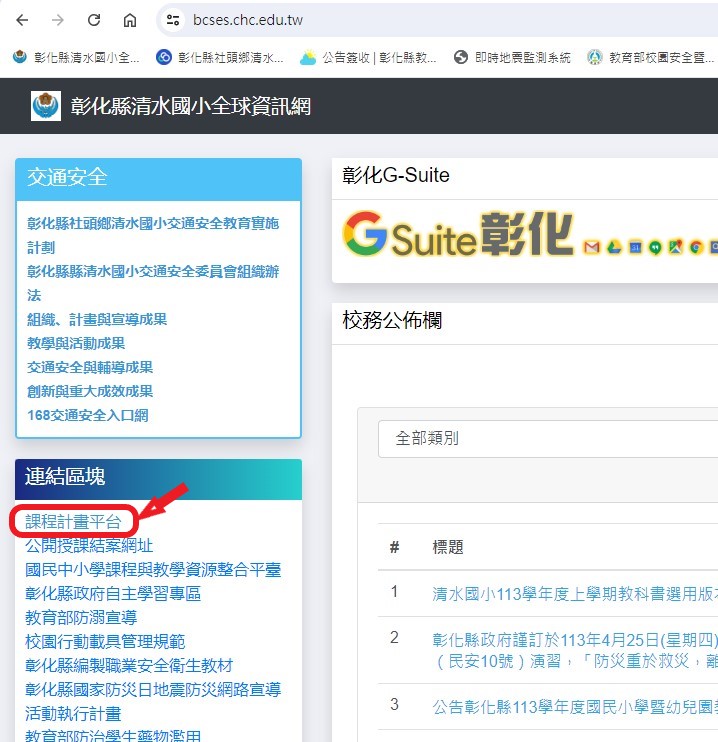This screenshot has width=718, height=742.
Task: Open 交通安全與輔導成果 link
Action: [x=90, y=368]
